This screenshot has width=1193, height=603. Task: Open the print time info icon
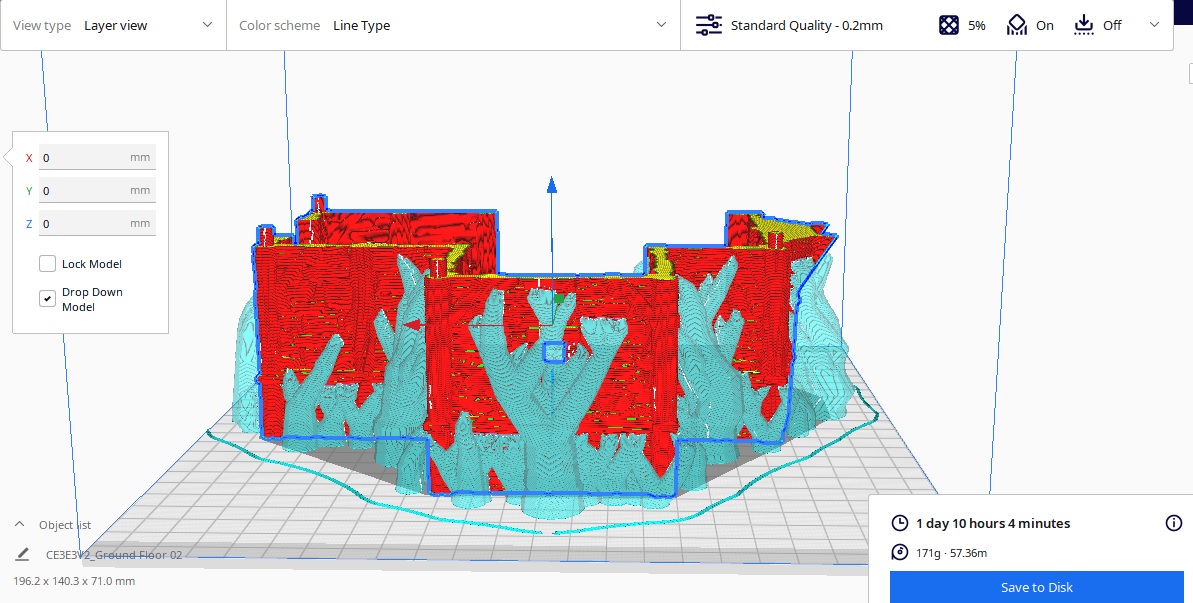coord(1174,523)
